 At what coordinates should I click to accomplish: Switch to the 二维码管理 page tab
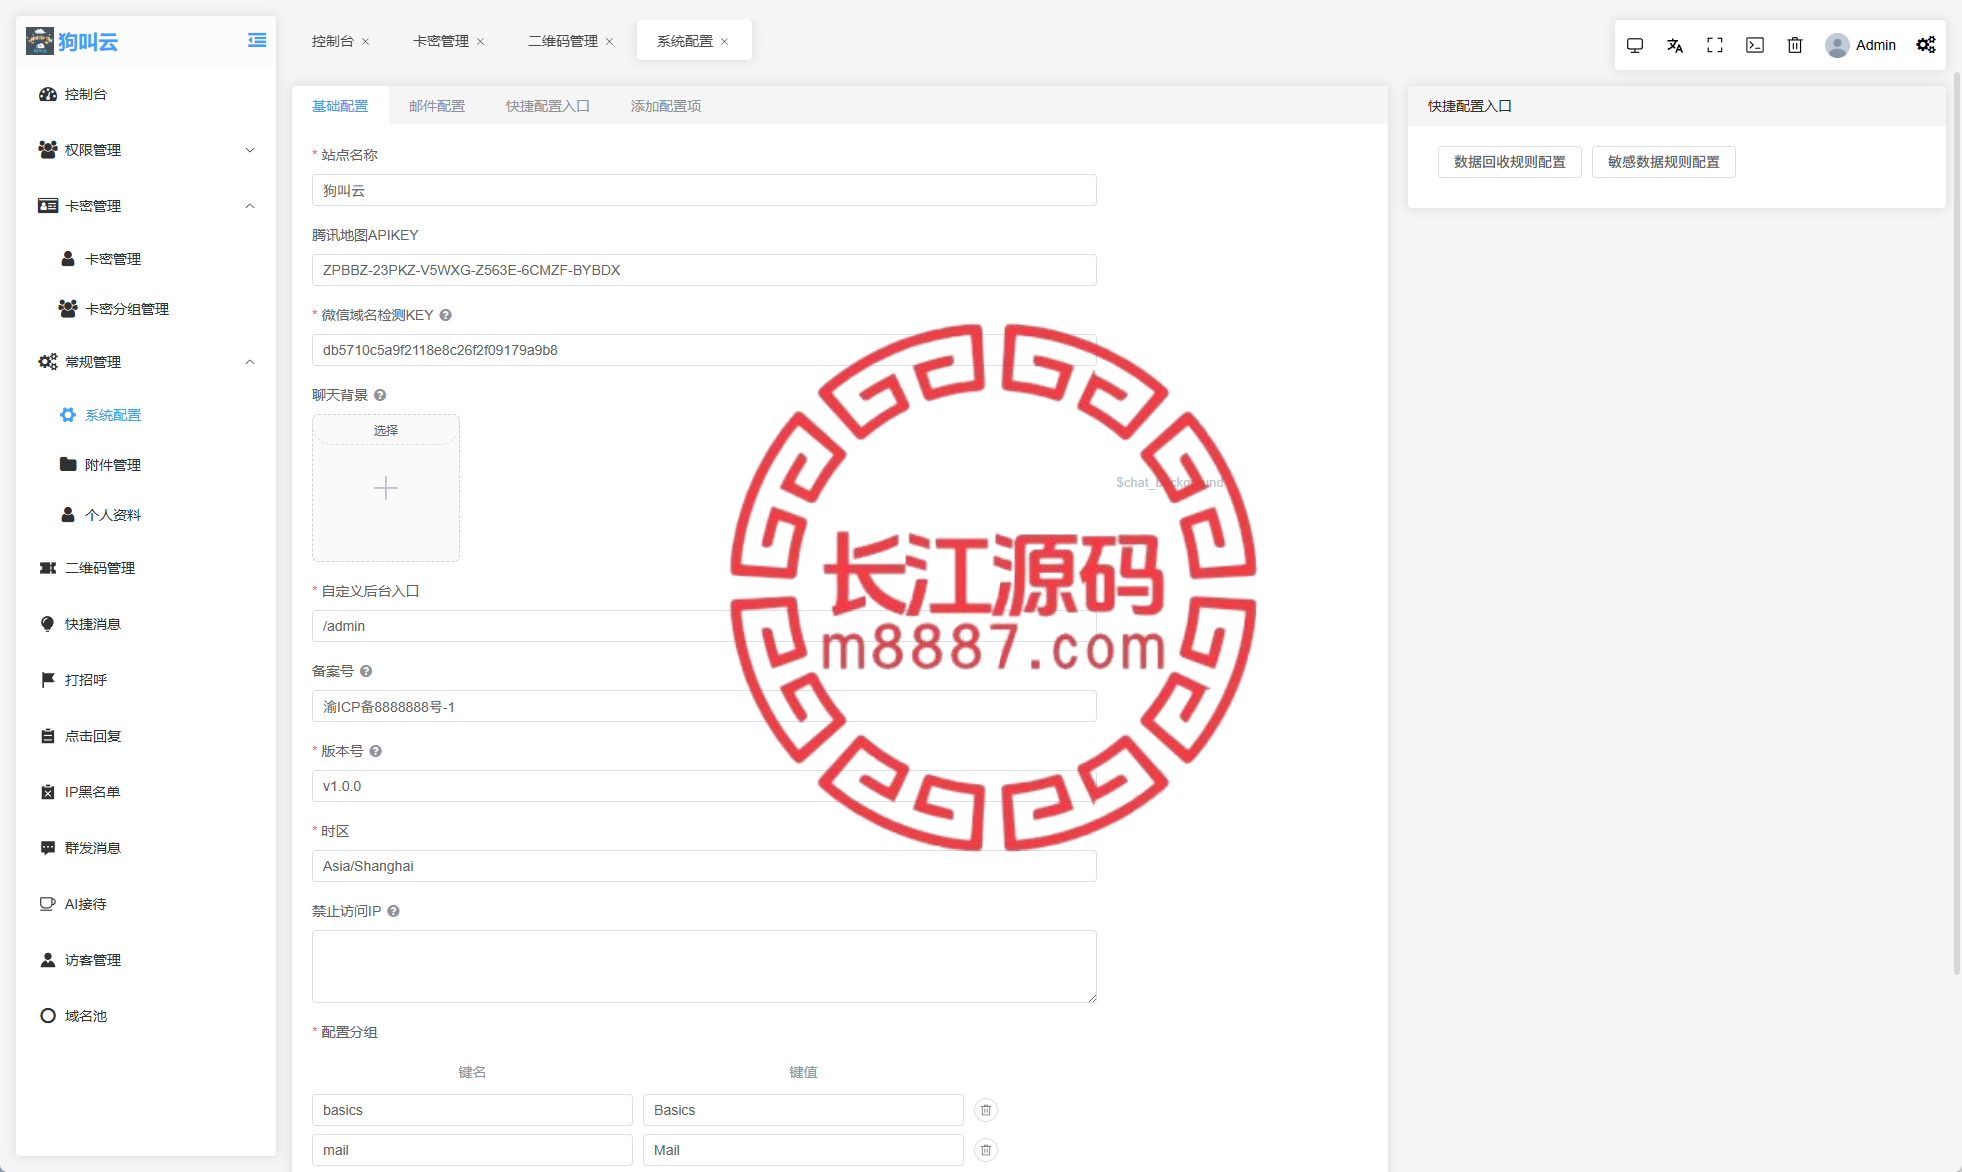[563, 41]
